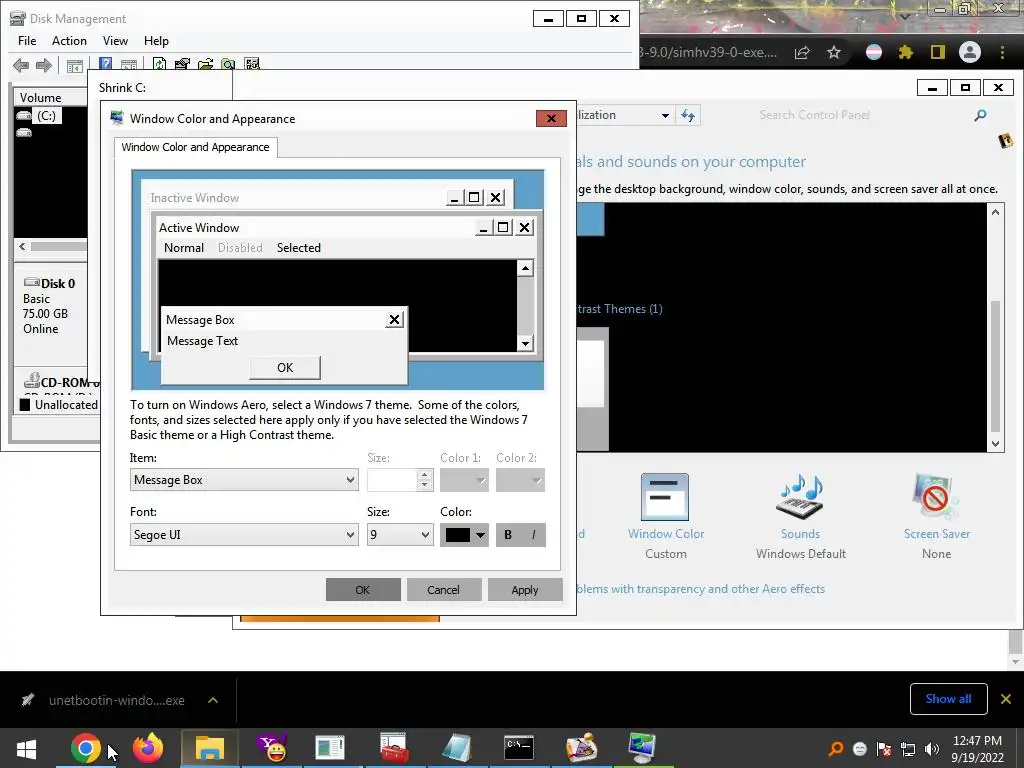Screen dimensions: 1024x768
Task: Click the refresh arrows beside the address bar
Action: (x=688, y=116)
